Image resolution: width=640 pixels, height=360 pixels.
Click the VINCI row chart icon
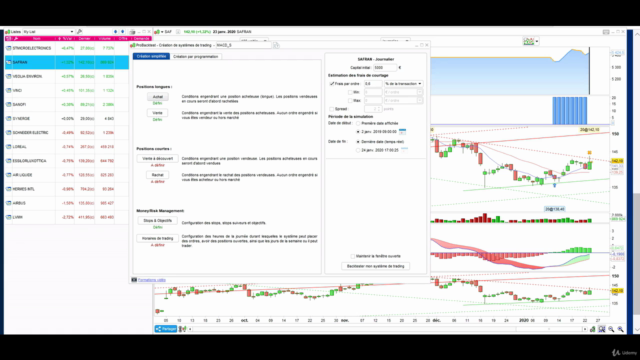tap(9, 90)
